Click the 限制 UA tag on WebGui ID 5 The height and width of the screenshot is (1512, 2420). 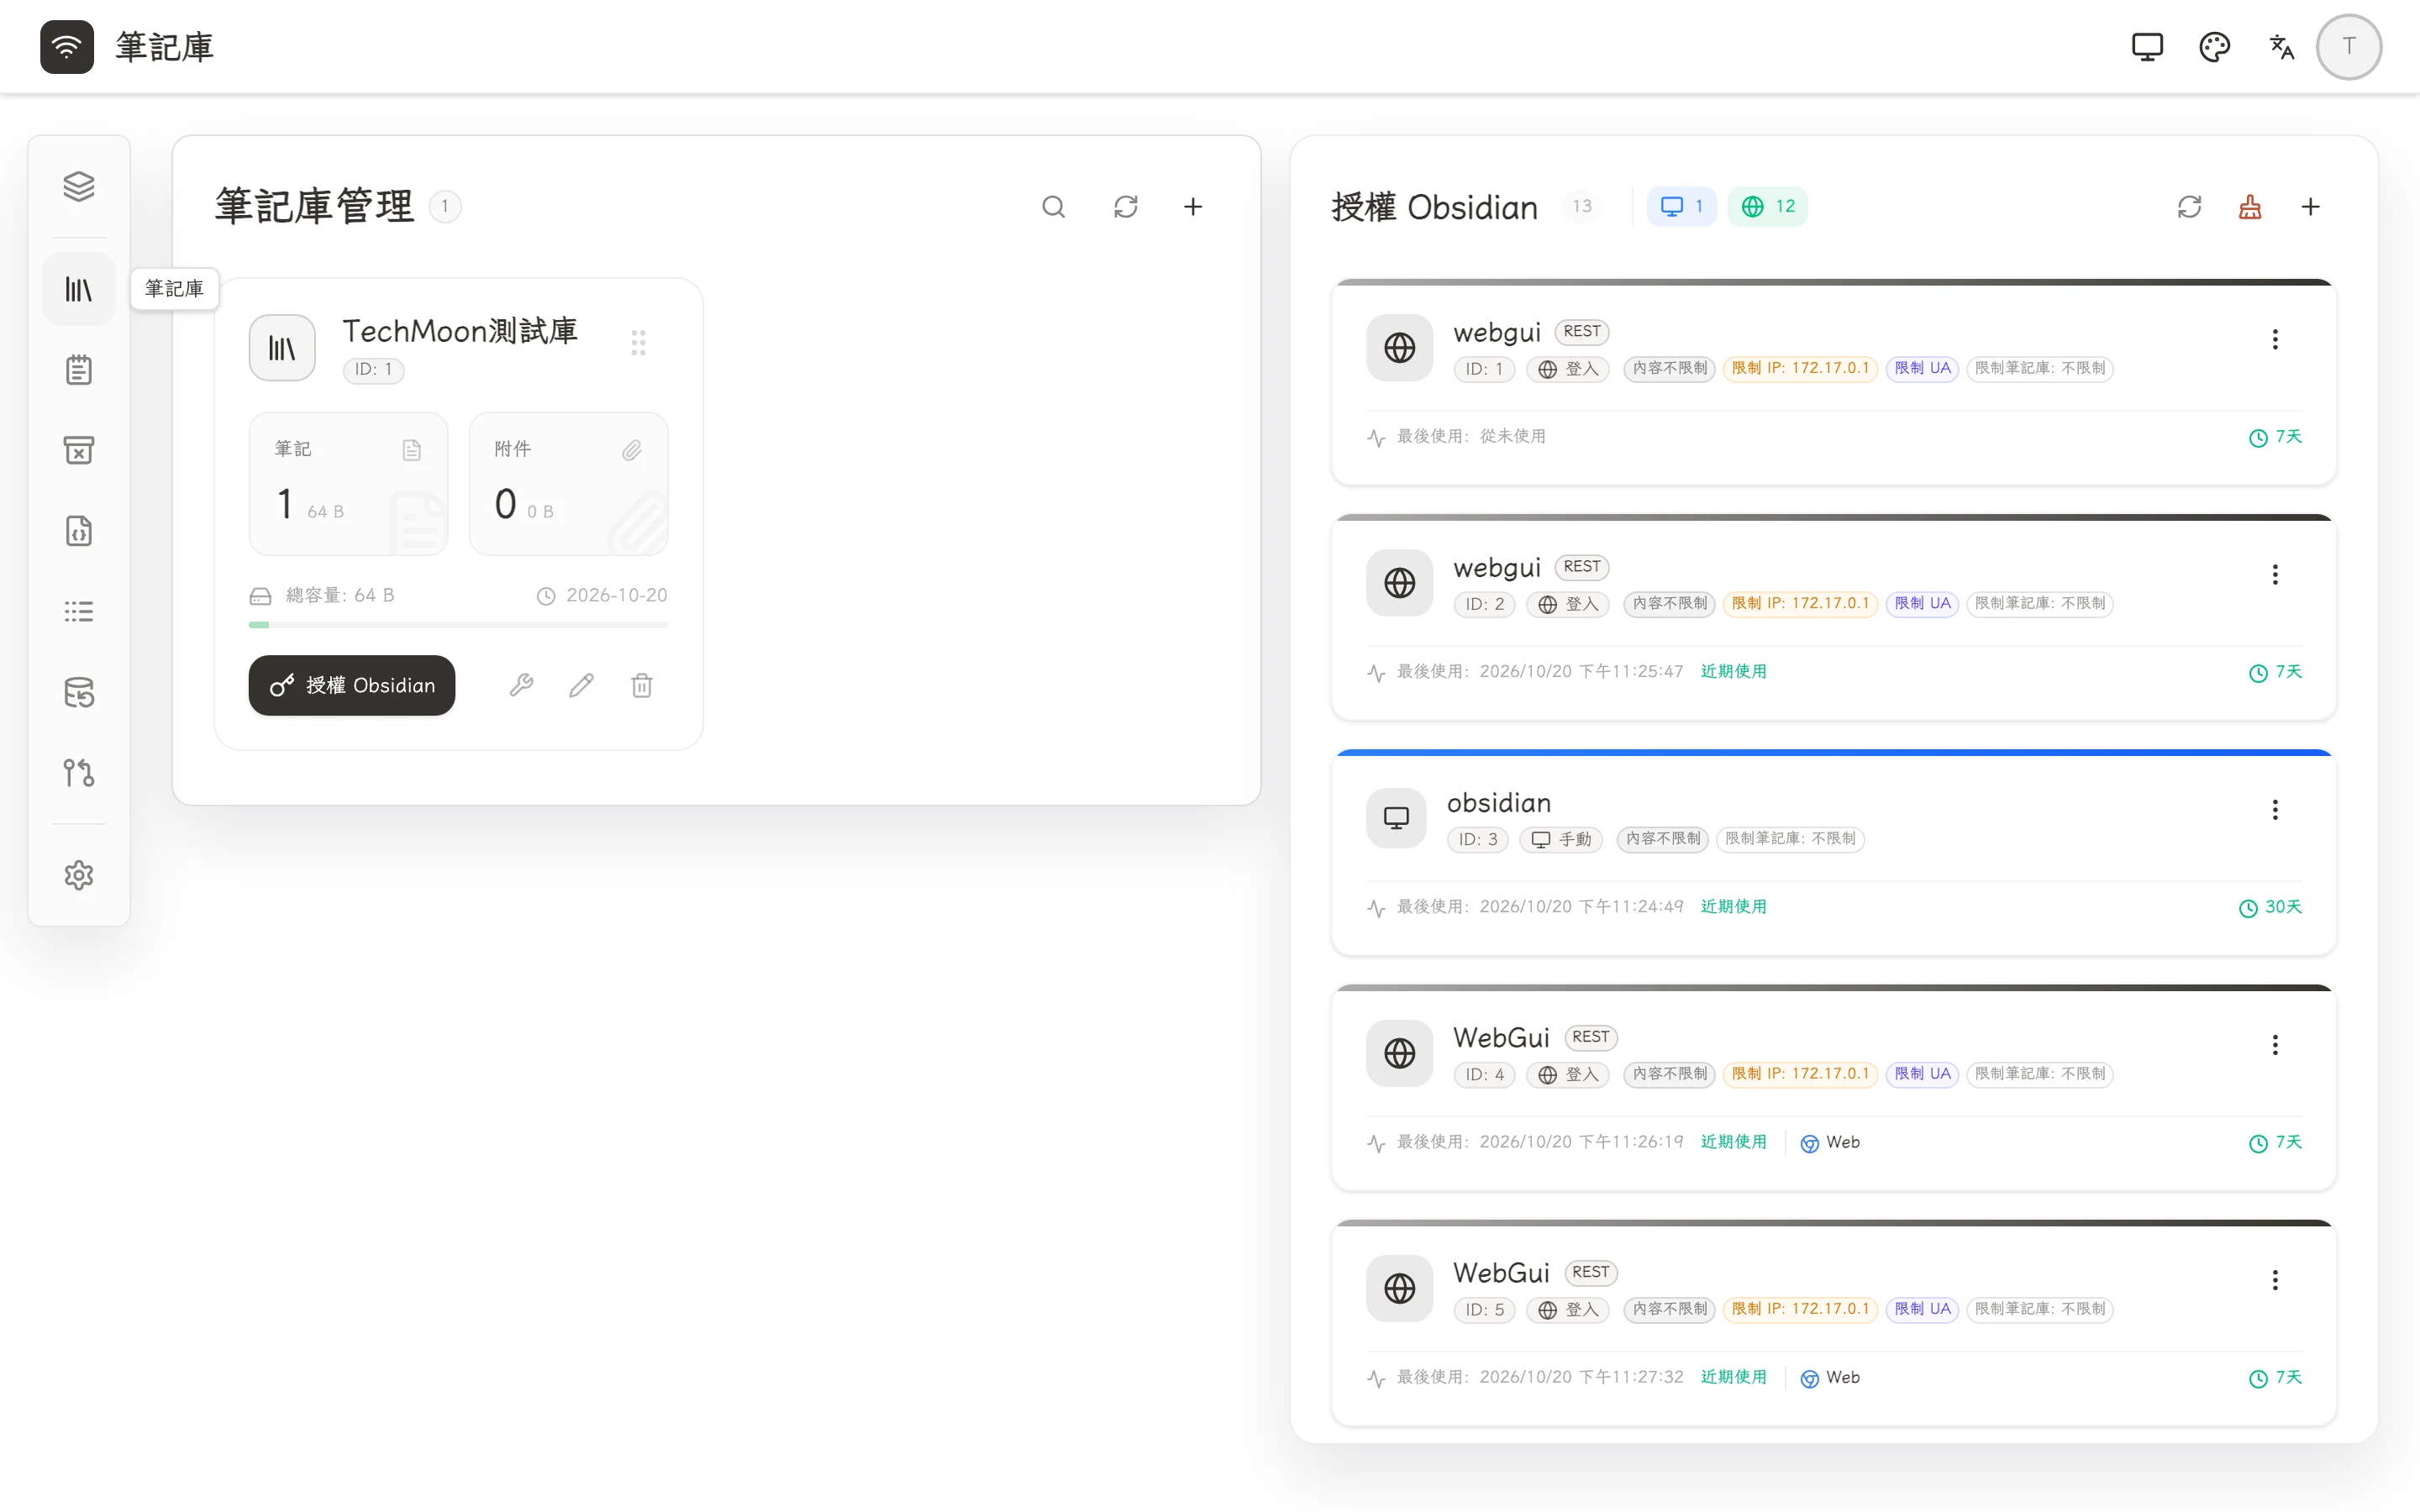(x=1922, y=1309)
